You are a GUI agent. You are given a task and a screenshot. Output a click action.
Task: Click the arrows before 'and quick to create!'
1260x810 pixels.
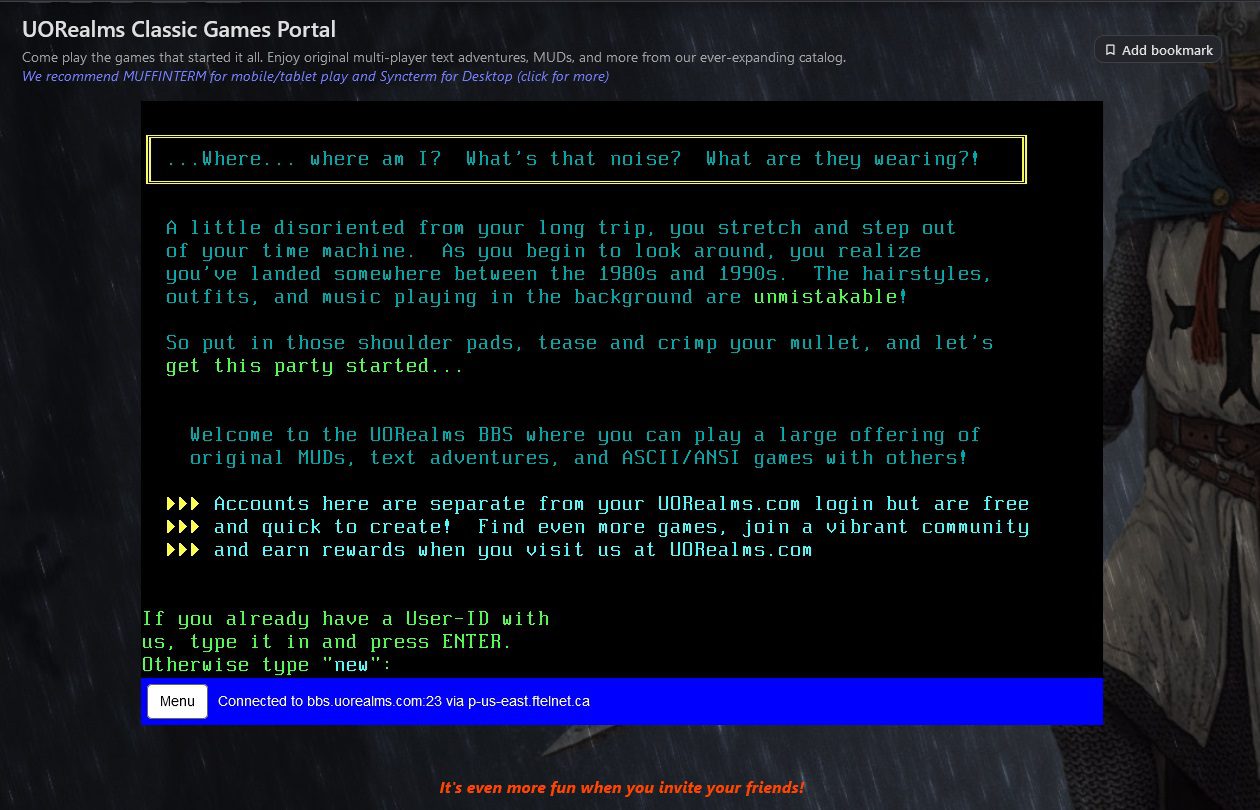point(183,527)
